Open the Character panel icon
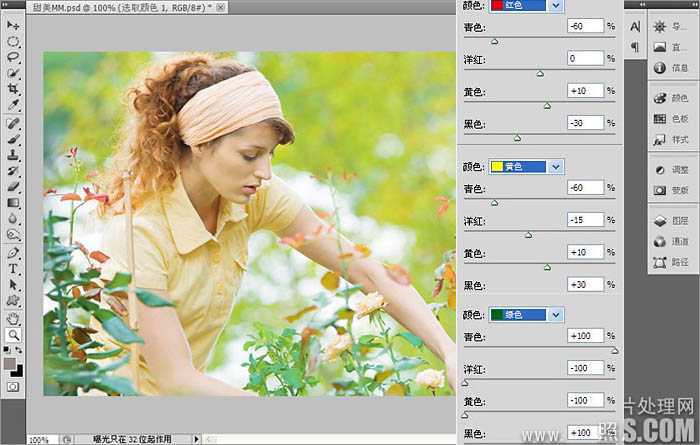Viewport: 700px width, 445px height. point(635,27)
